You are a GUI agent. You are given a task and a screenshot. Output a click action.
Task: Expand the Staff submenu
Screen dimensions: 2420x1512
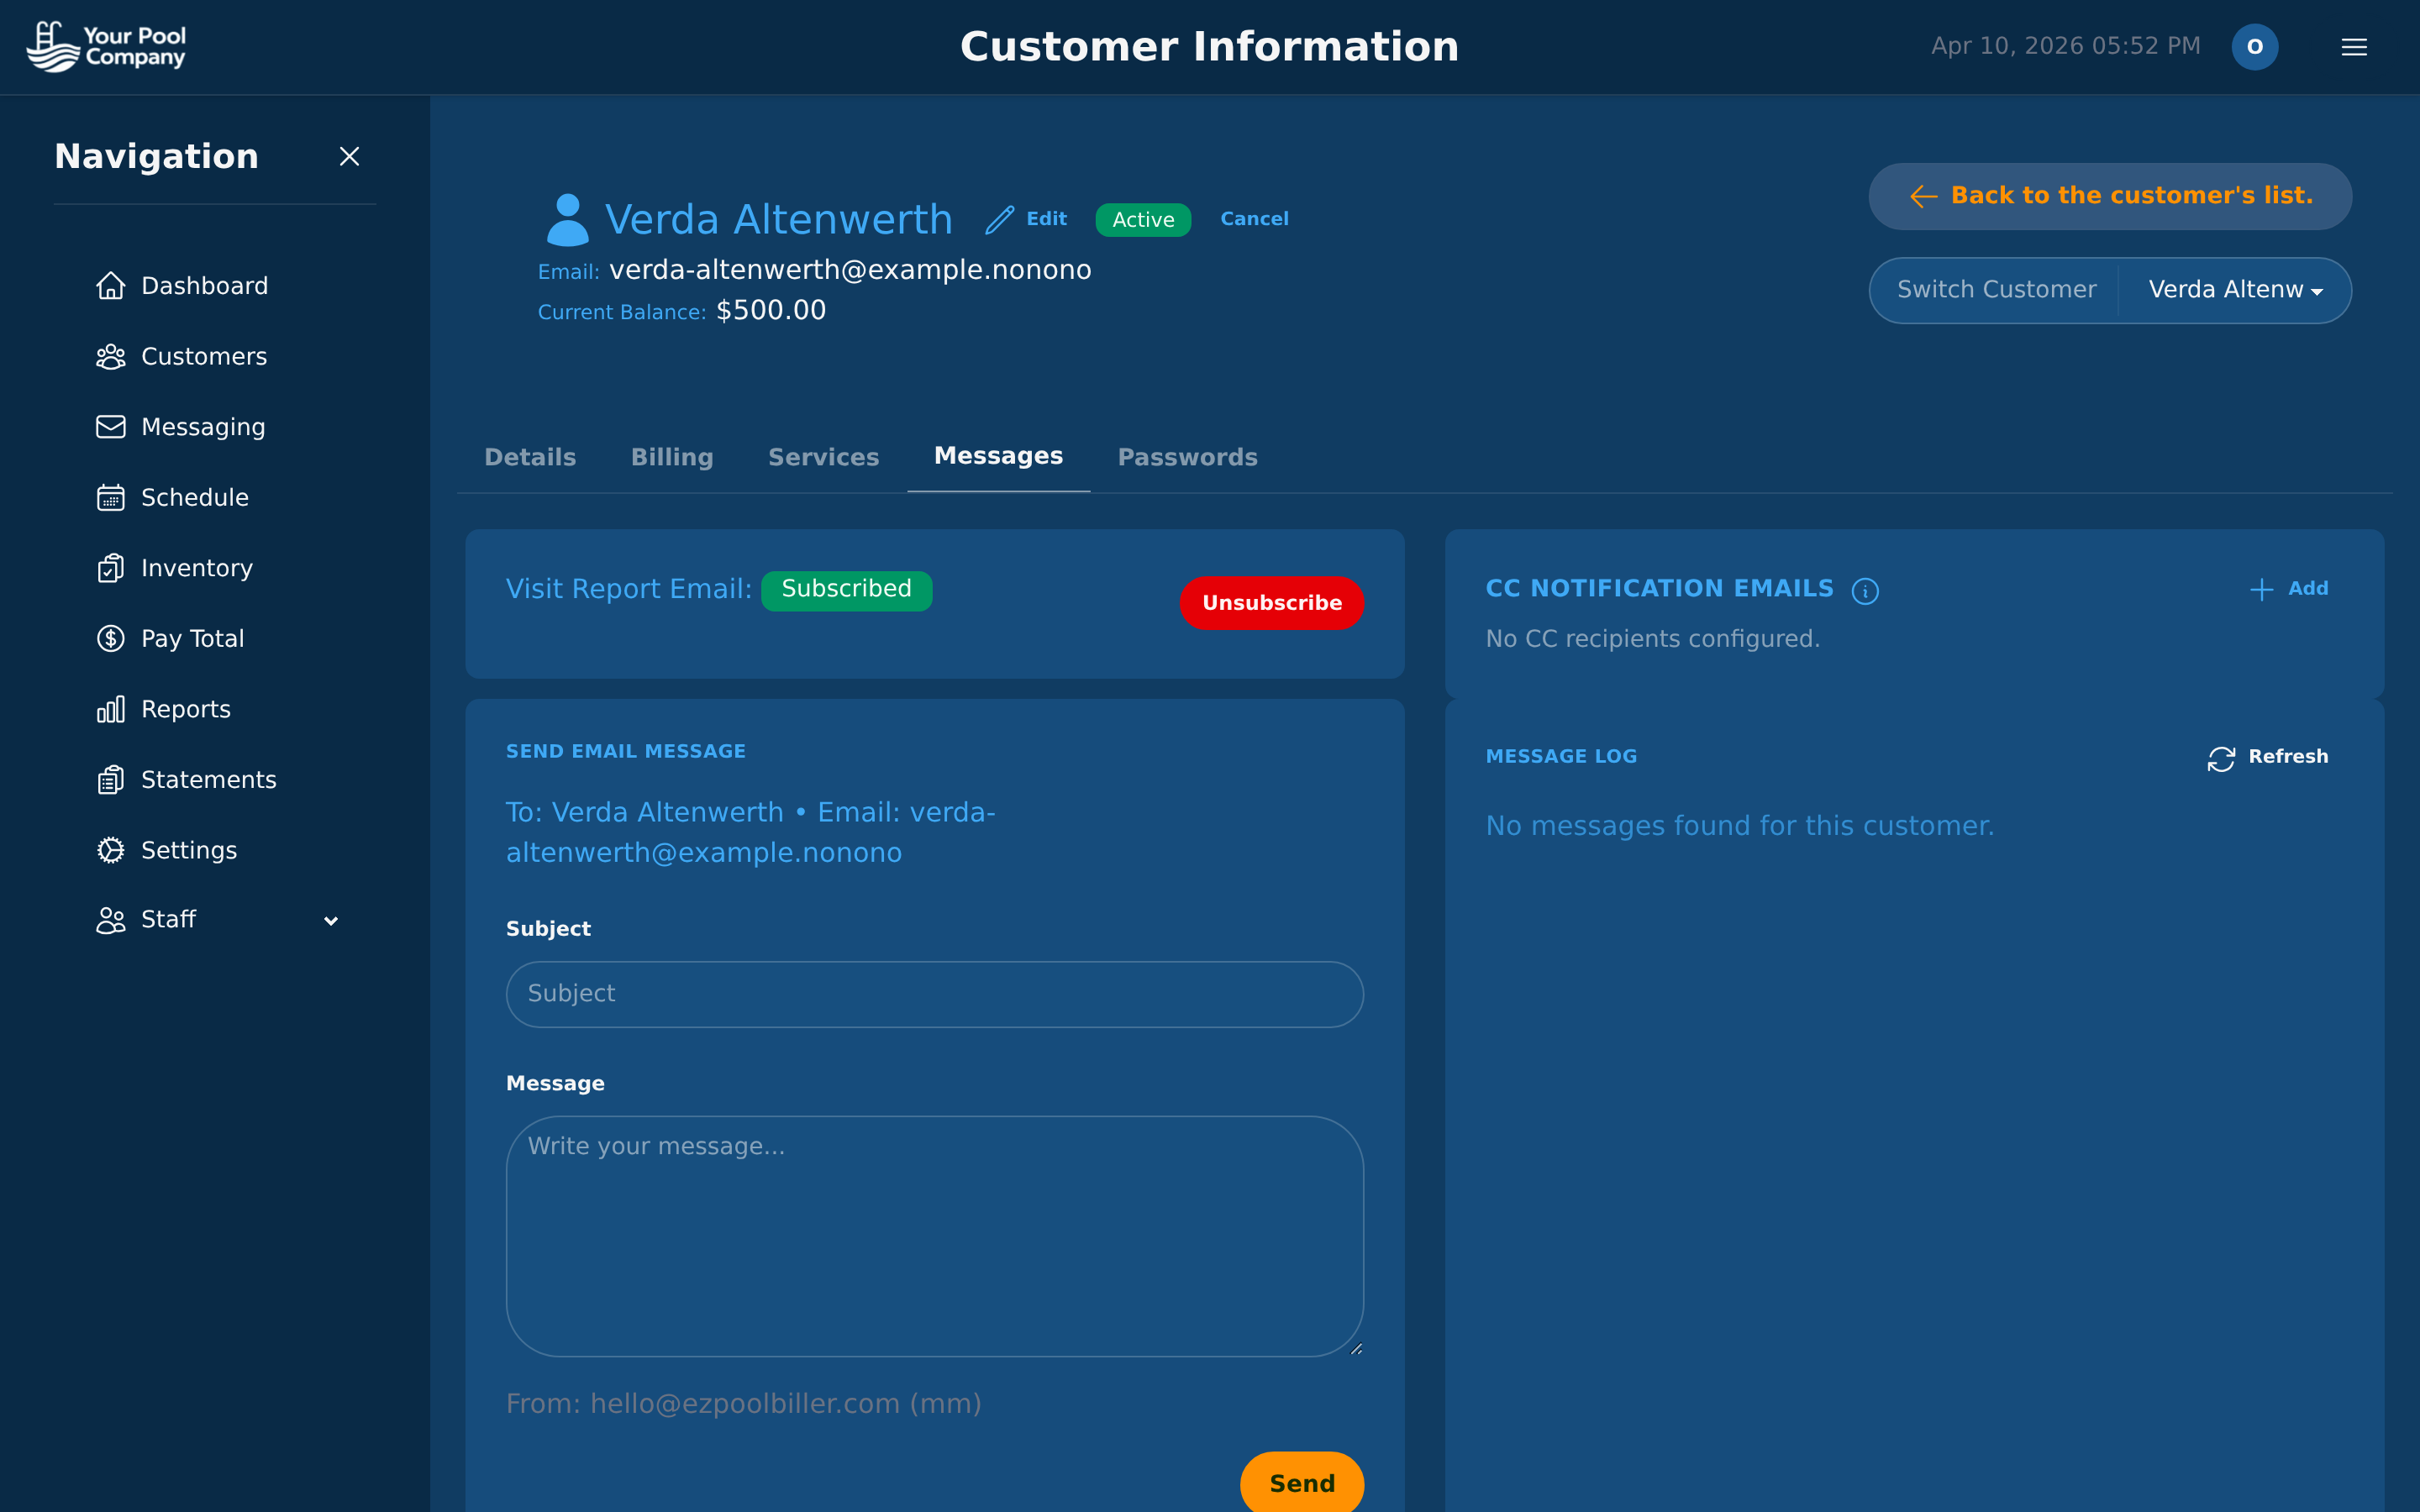pyautogui.click(x=331, y=920)
